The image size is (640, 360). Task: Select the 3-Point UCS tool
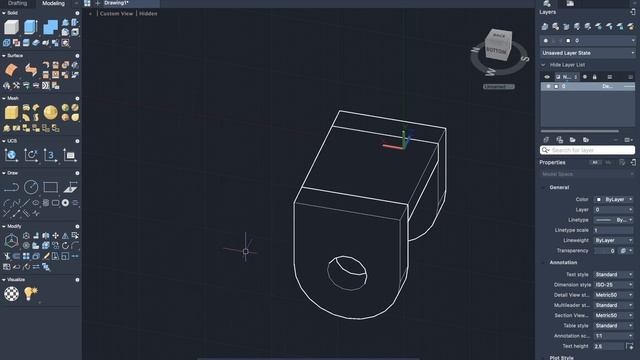click(50, 155)
